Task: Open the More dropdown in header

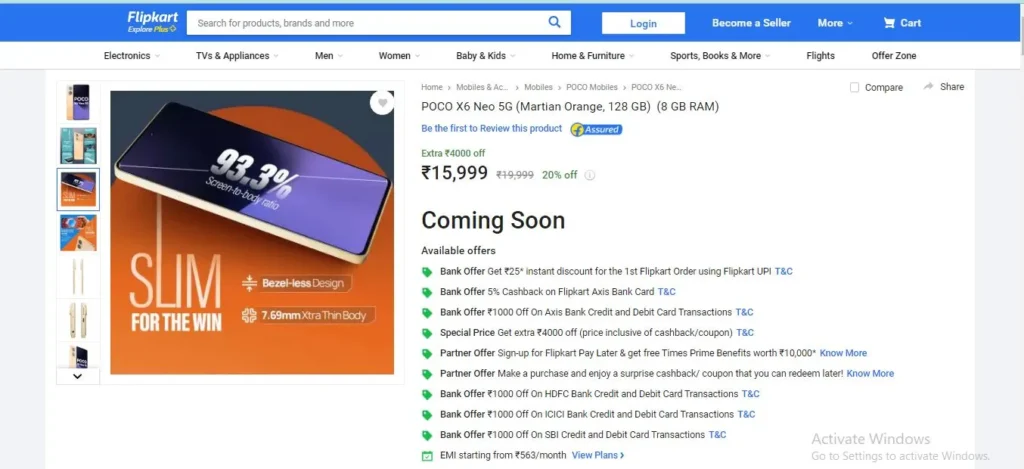Action: coord(835,23)
